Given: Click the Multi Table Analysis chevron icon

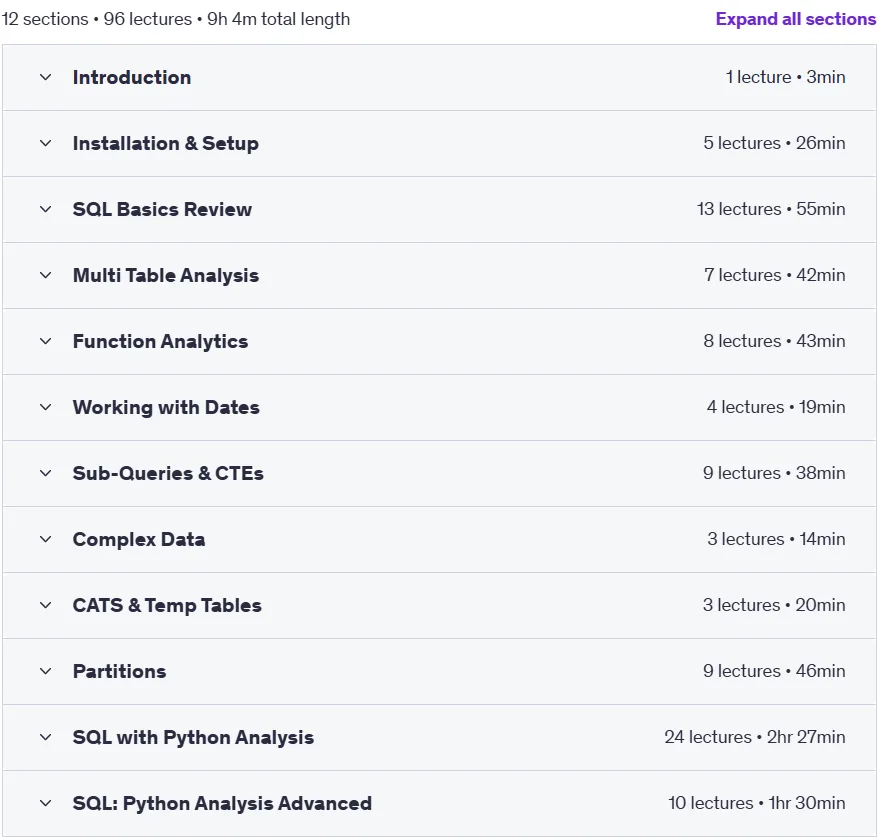Looking at the screenshot, I should pyautogui.click(x=45, y=275).
